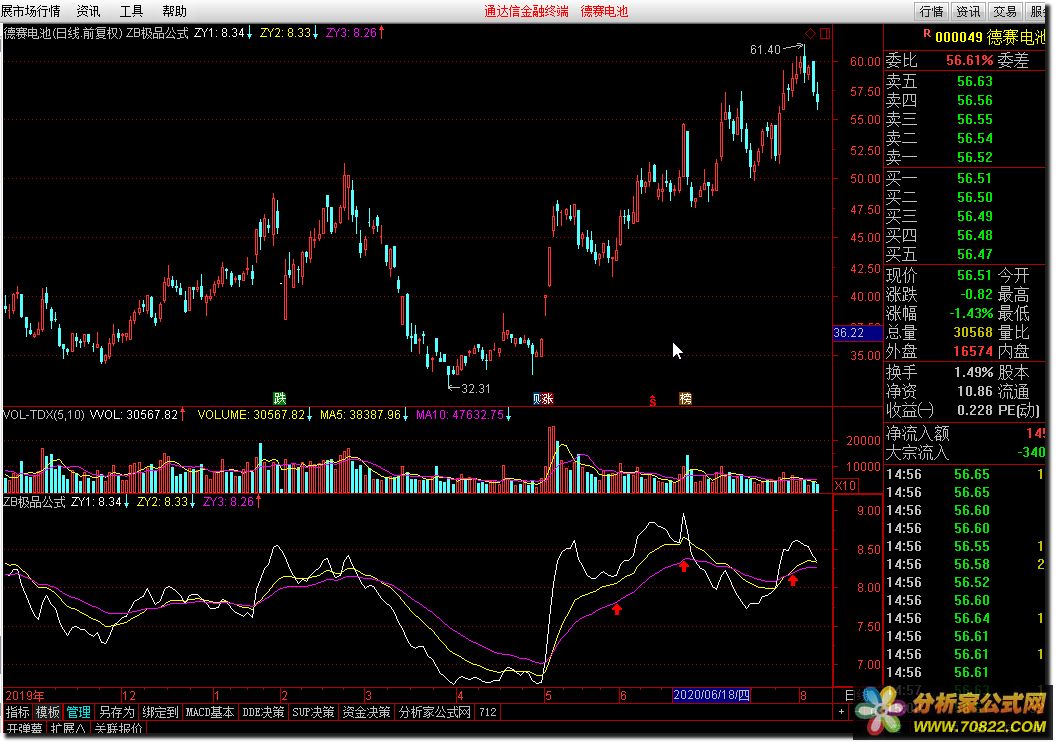Open the MACD基本 template tab
The width and height of the screenshot is (1055, 742).
[x=210, y=712]
